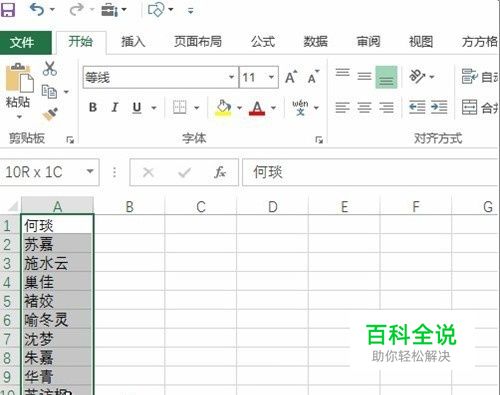The image size is (500, 395).
Task: Apply red font color
Action: coord(257,107)
